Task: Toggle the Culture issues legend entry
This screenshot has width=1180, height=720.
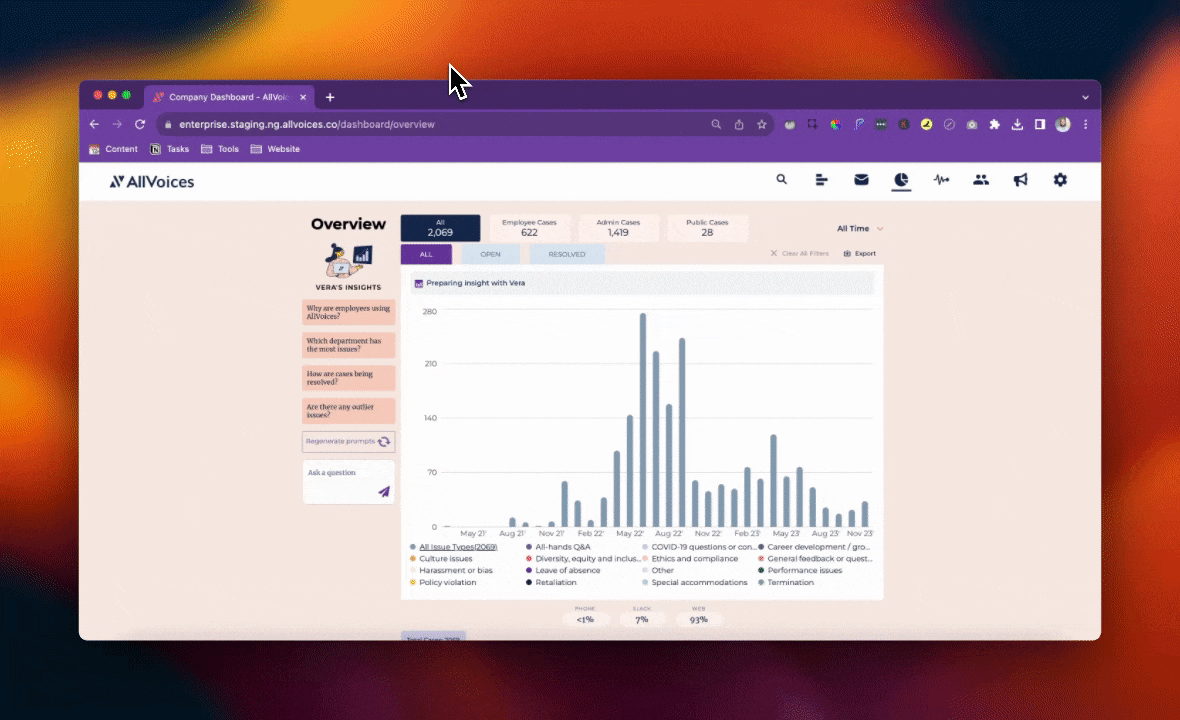Action: click(441, 559)
